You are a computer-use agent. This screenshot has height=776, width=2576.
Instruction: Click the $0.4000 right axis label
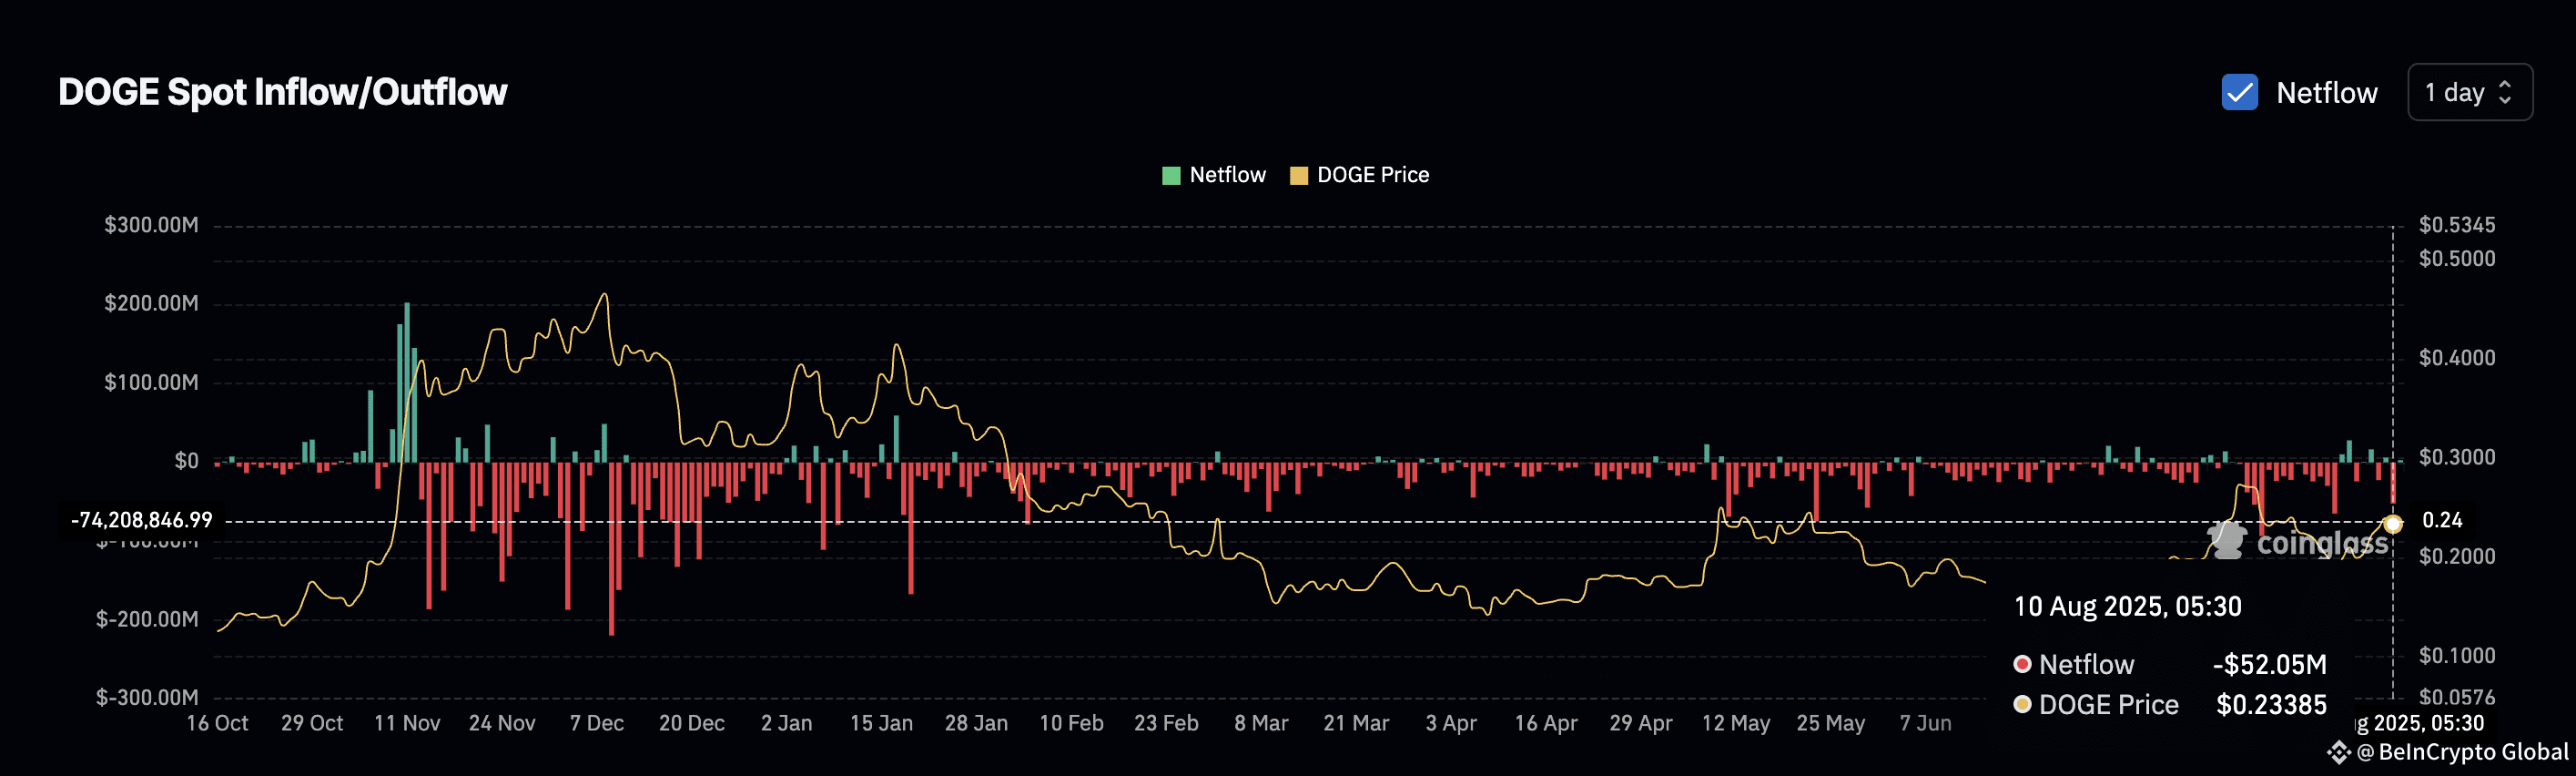pyautogui.click(x=2457, y=358)
